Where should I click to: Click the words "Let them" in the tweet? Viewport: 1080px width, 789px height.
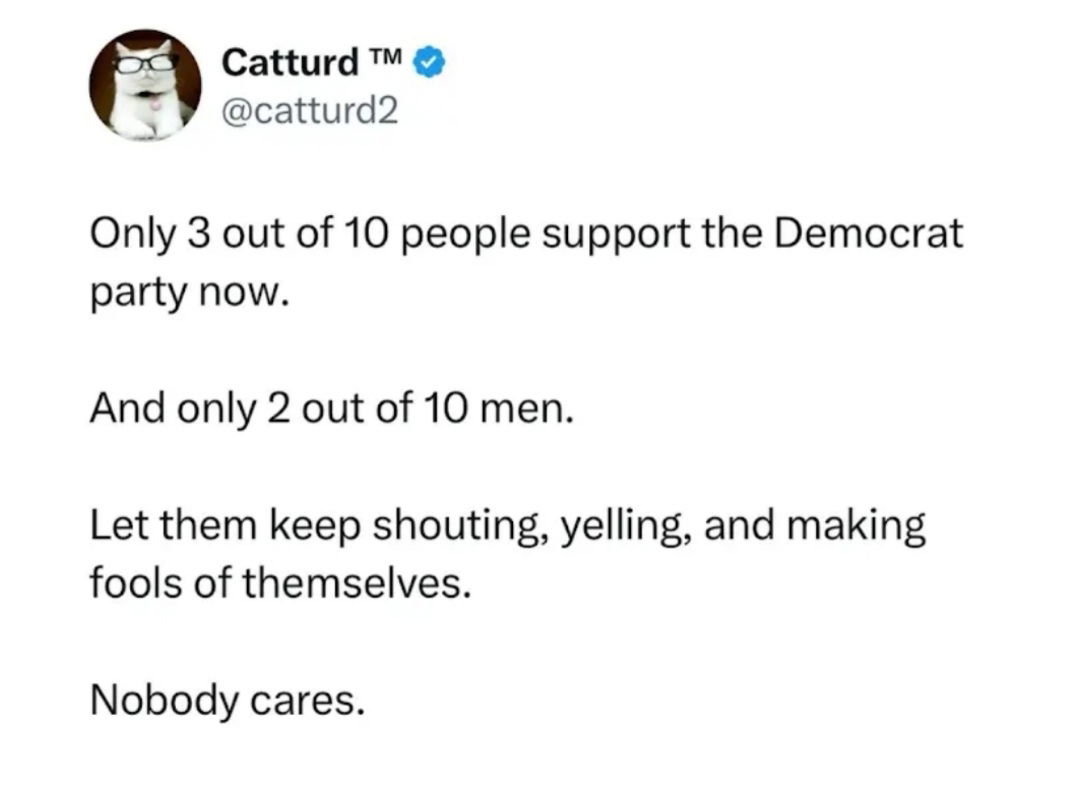tap(165, 526)
